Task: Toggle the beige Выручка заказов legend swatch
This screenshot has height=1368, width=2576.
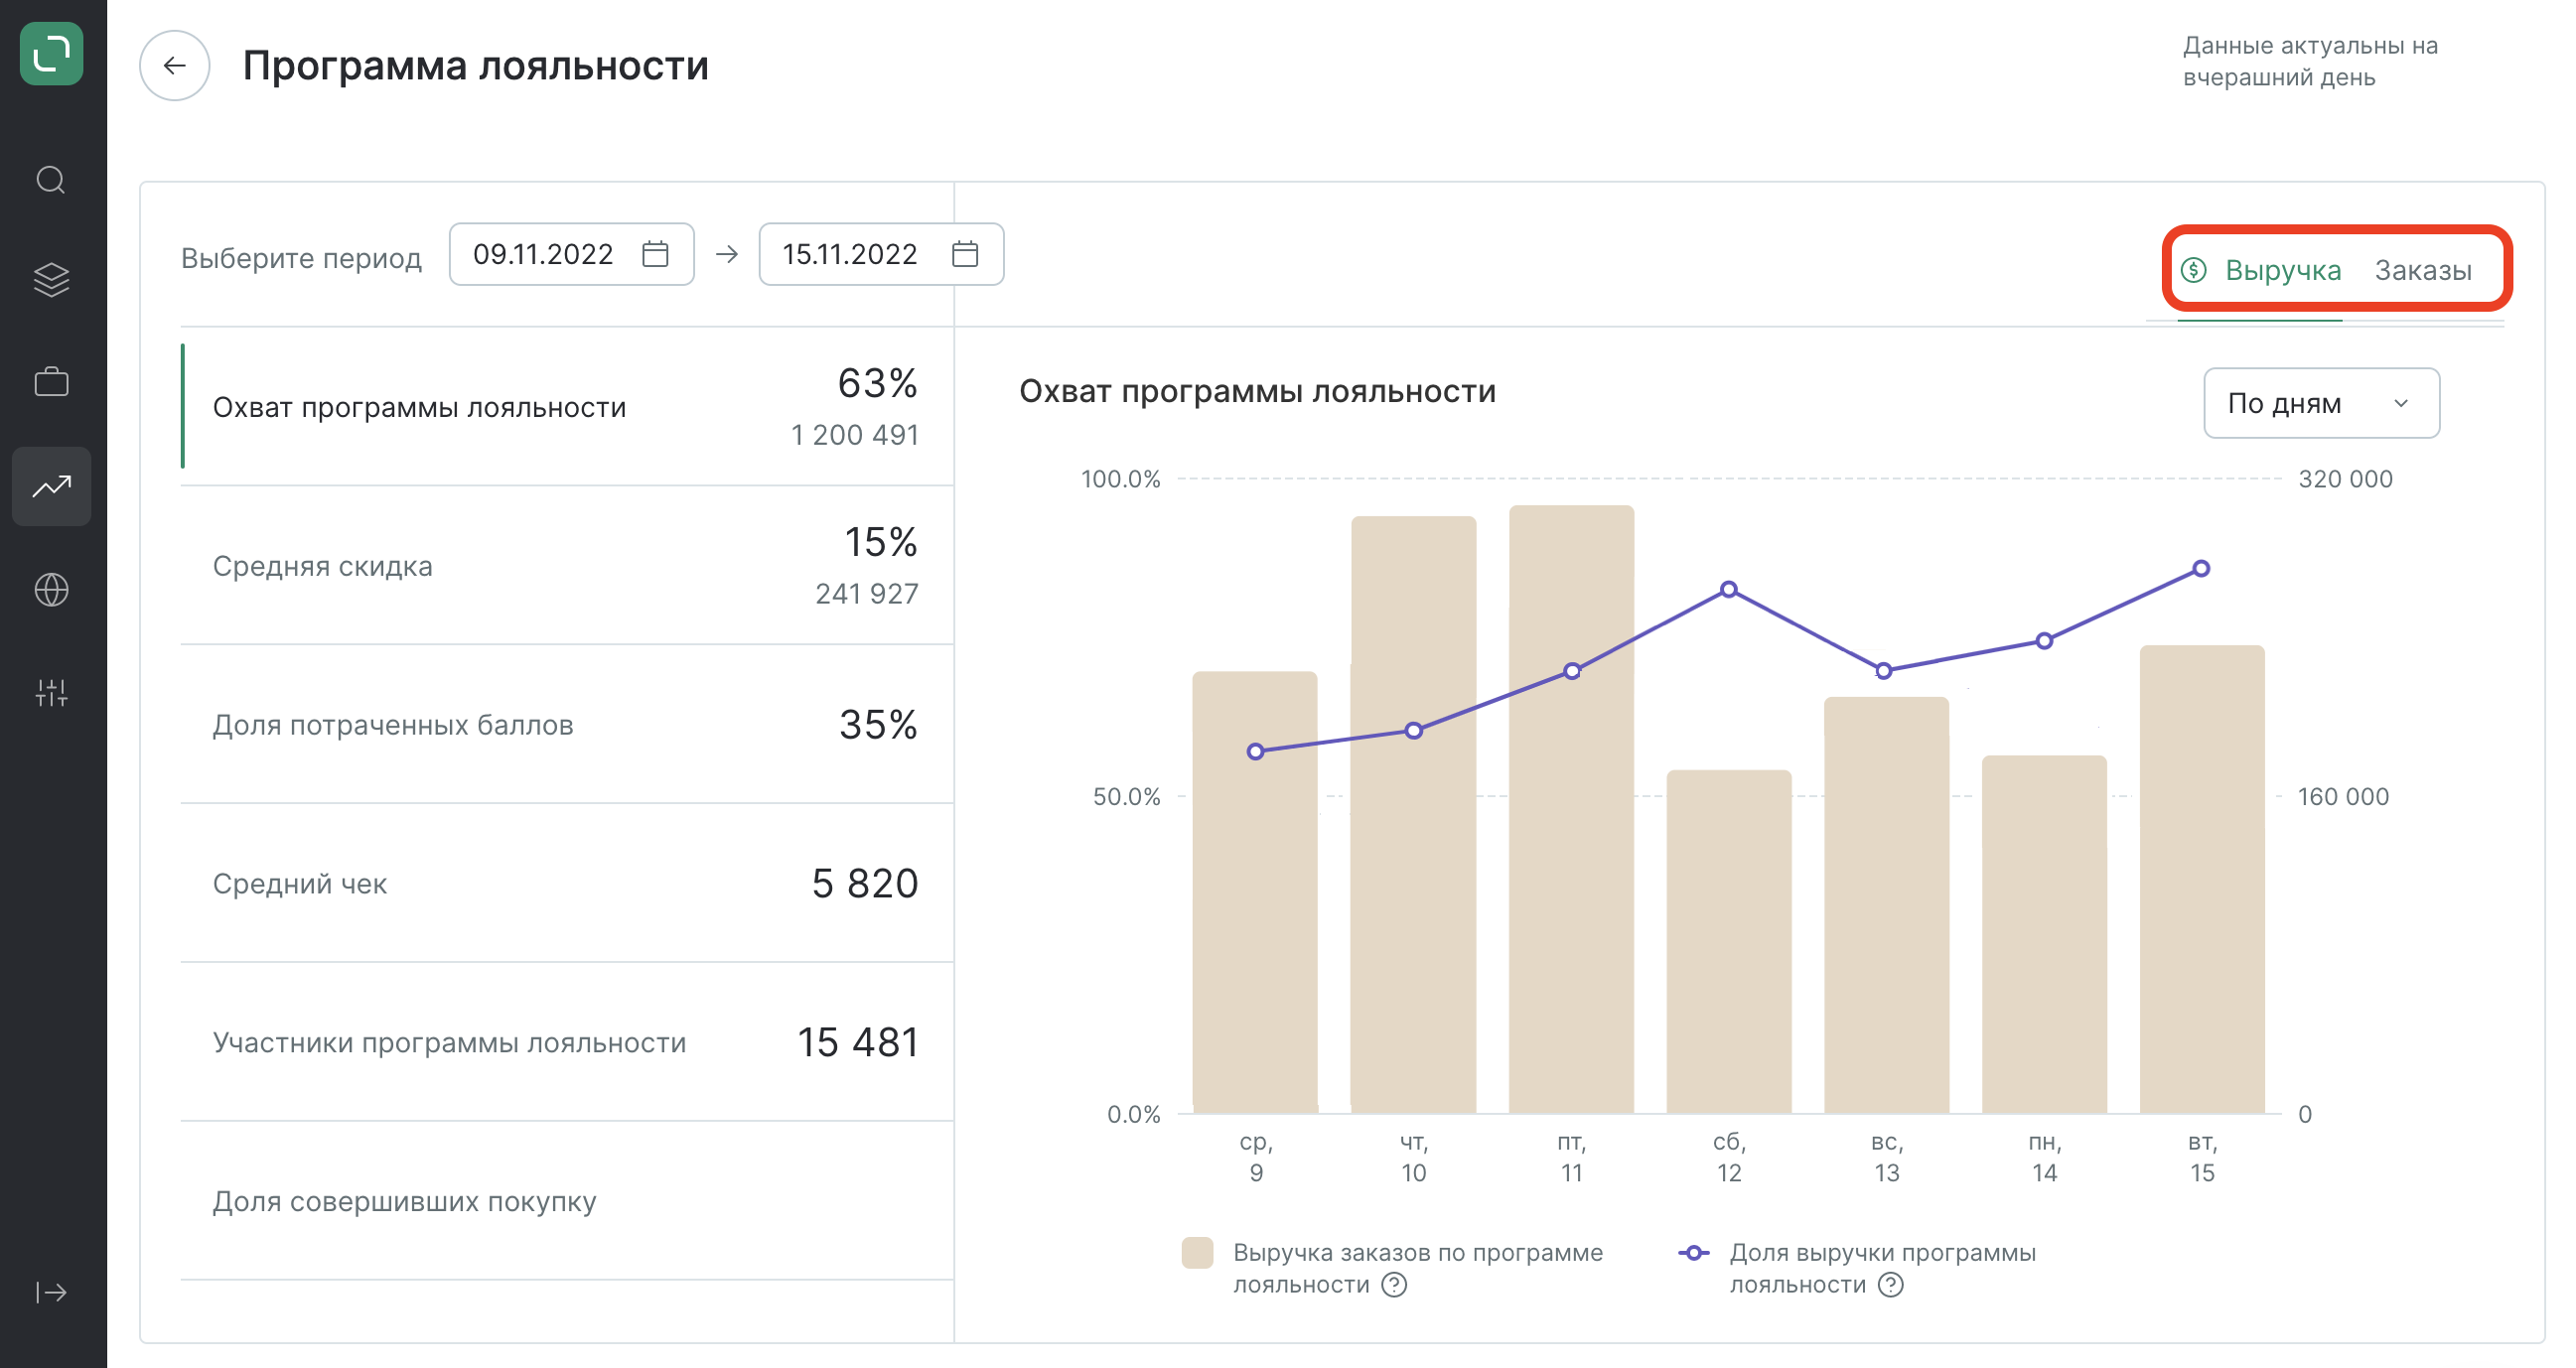Action: click(1197, 1253)
